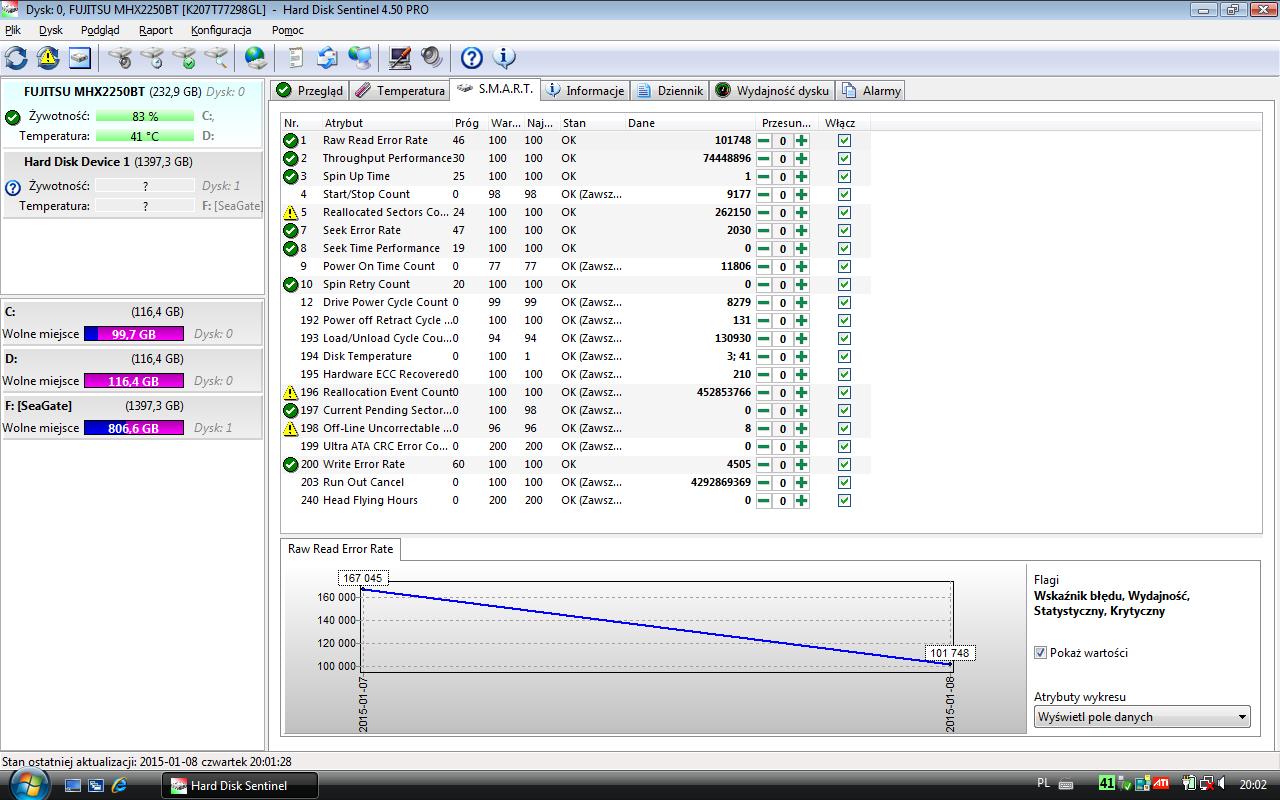
Task: Click the globe with disk toolbar icon
Action: point(256,58)
